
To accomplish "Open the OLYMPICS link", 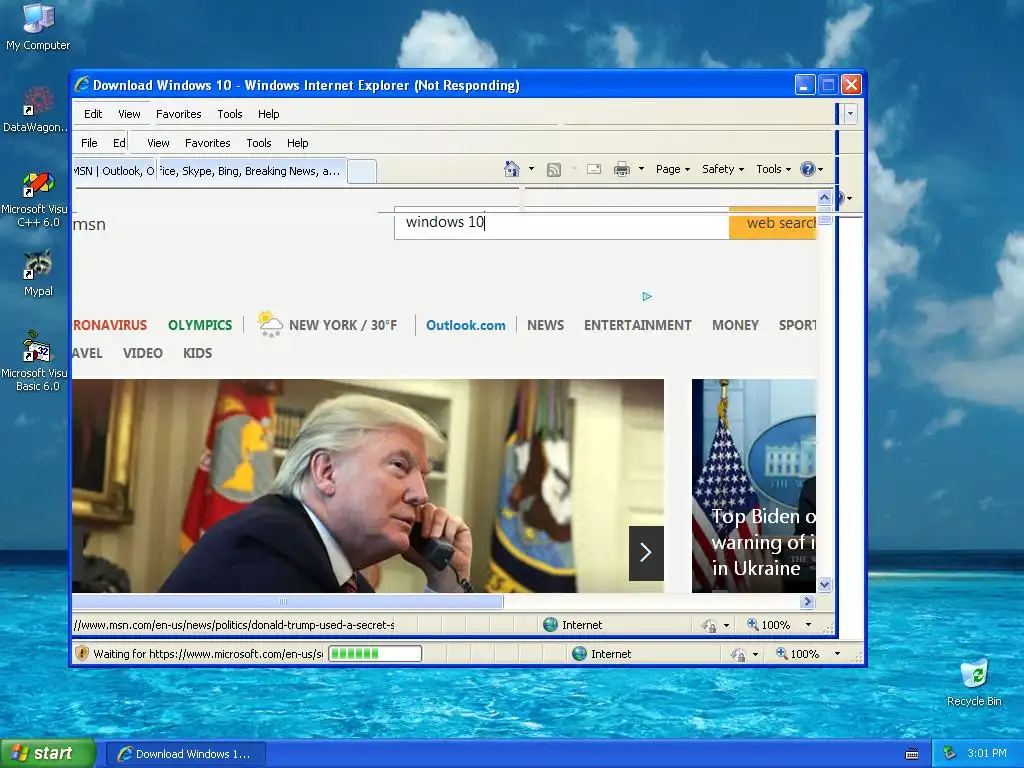I will point(200,325).
